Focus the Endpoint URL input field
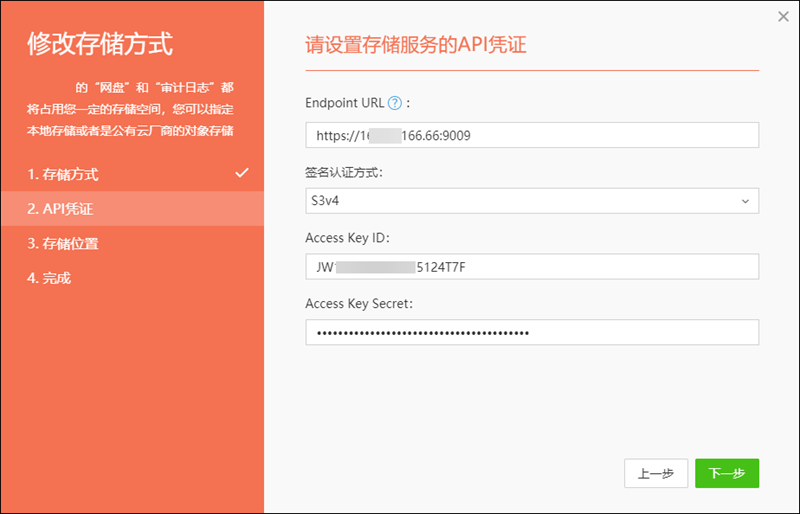800x514 pixels. [532, 135]
